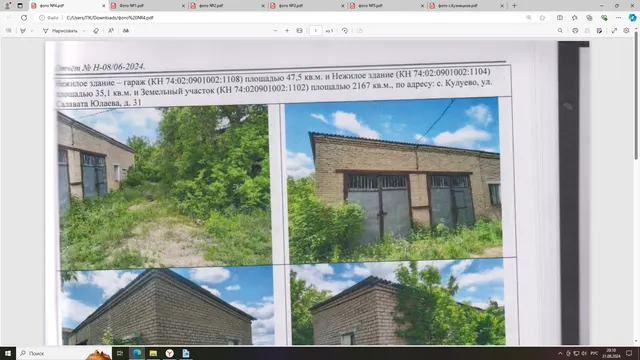Open the taskbar clock and date
This screenshot has height=360, width=640.
click(611, 353)
